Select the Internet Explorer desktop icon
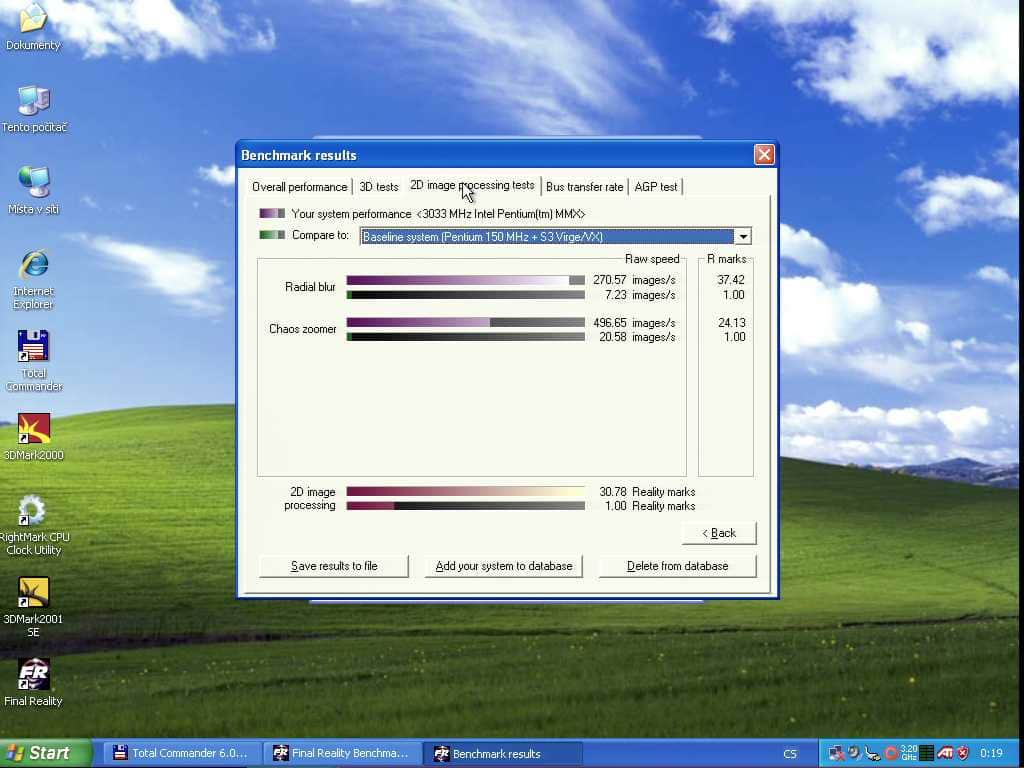 (33, 280)
